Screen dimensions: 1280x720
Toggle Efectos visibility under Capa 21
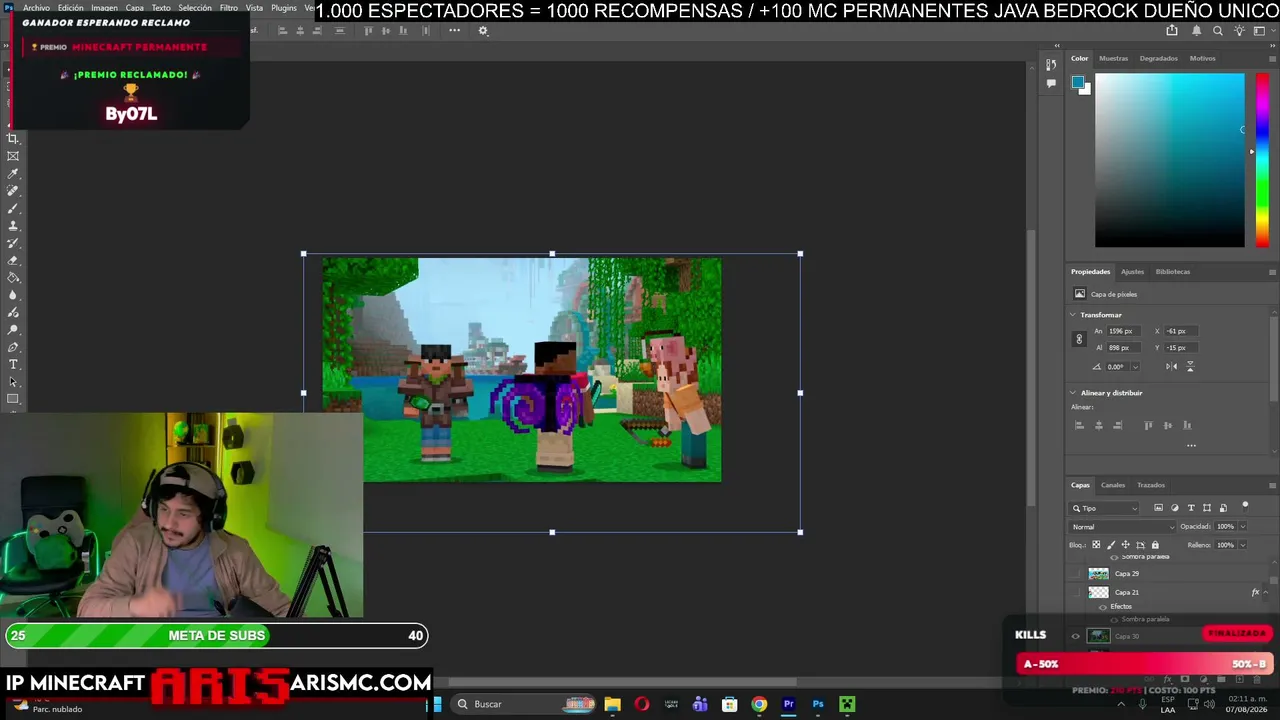point(1103,606)
